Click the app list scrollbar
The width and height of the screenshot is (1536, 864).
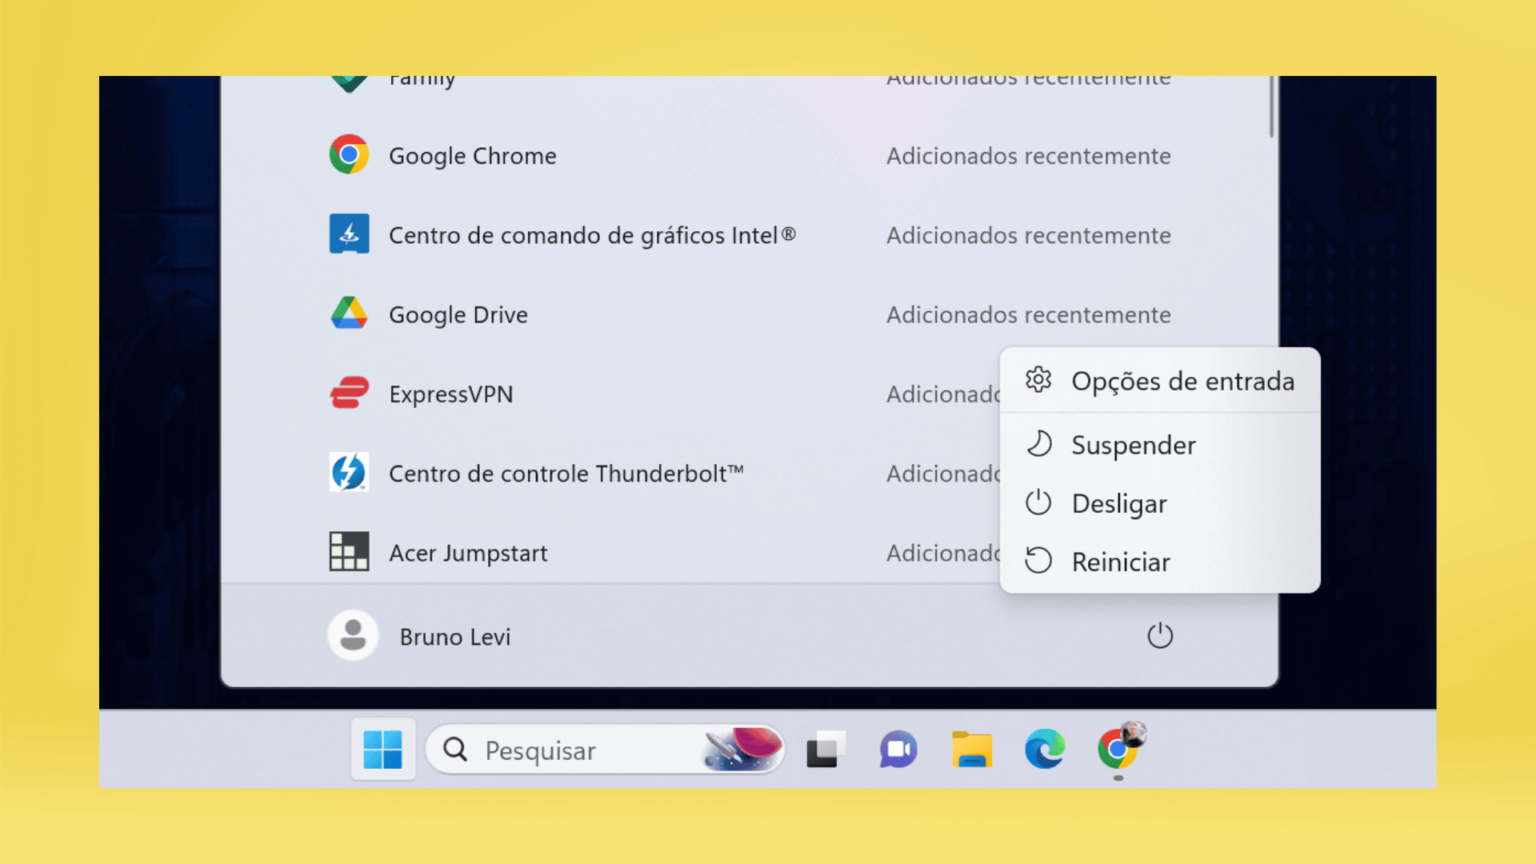coord(1272,106)
